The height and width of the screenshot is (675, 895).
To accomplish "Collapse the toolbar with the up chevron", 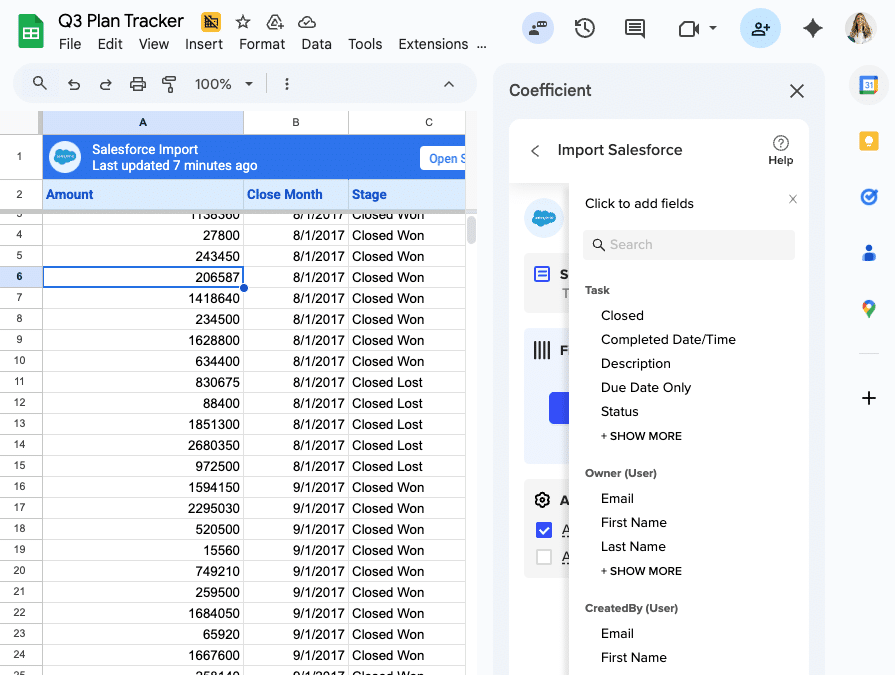I will (x=449, y=84).
